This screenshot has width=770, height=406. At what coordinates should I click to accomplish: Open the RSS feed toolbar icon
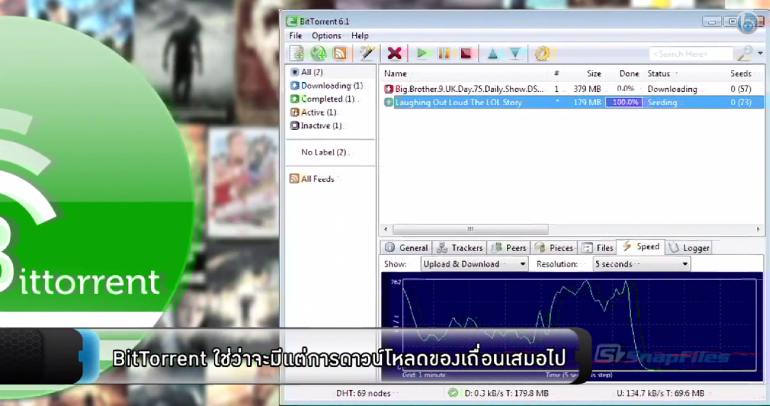339,53
